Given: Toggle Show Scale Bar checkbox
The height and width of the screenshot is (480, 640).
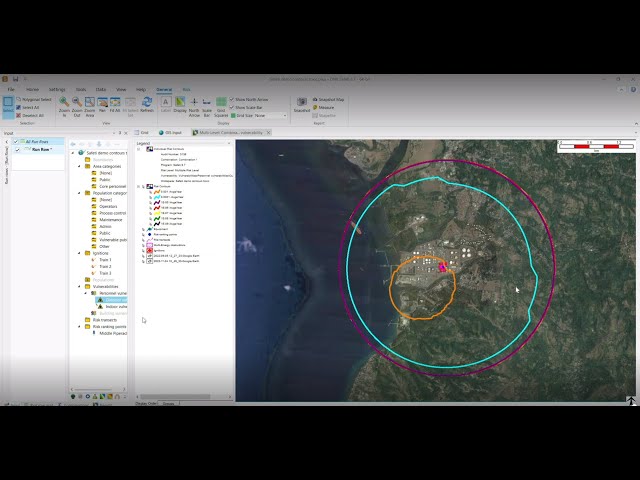Looking at the screenshot, I should pyautogui.click(x=232, y=107).
